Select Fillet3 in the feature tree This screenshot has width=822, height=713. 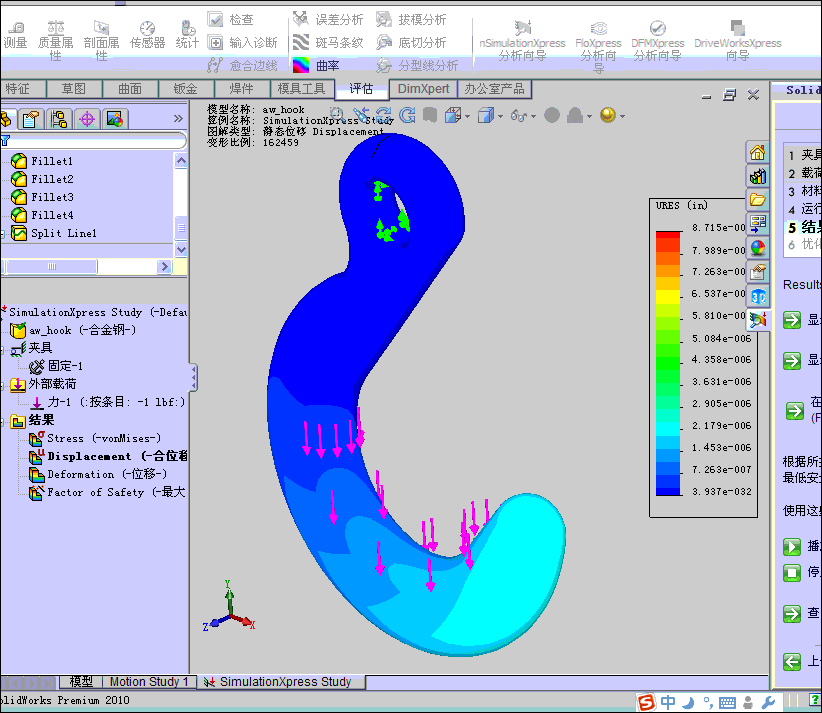42,197
